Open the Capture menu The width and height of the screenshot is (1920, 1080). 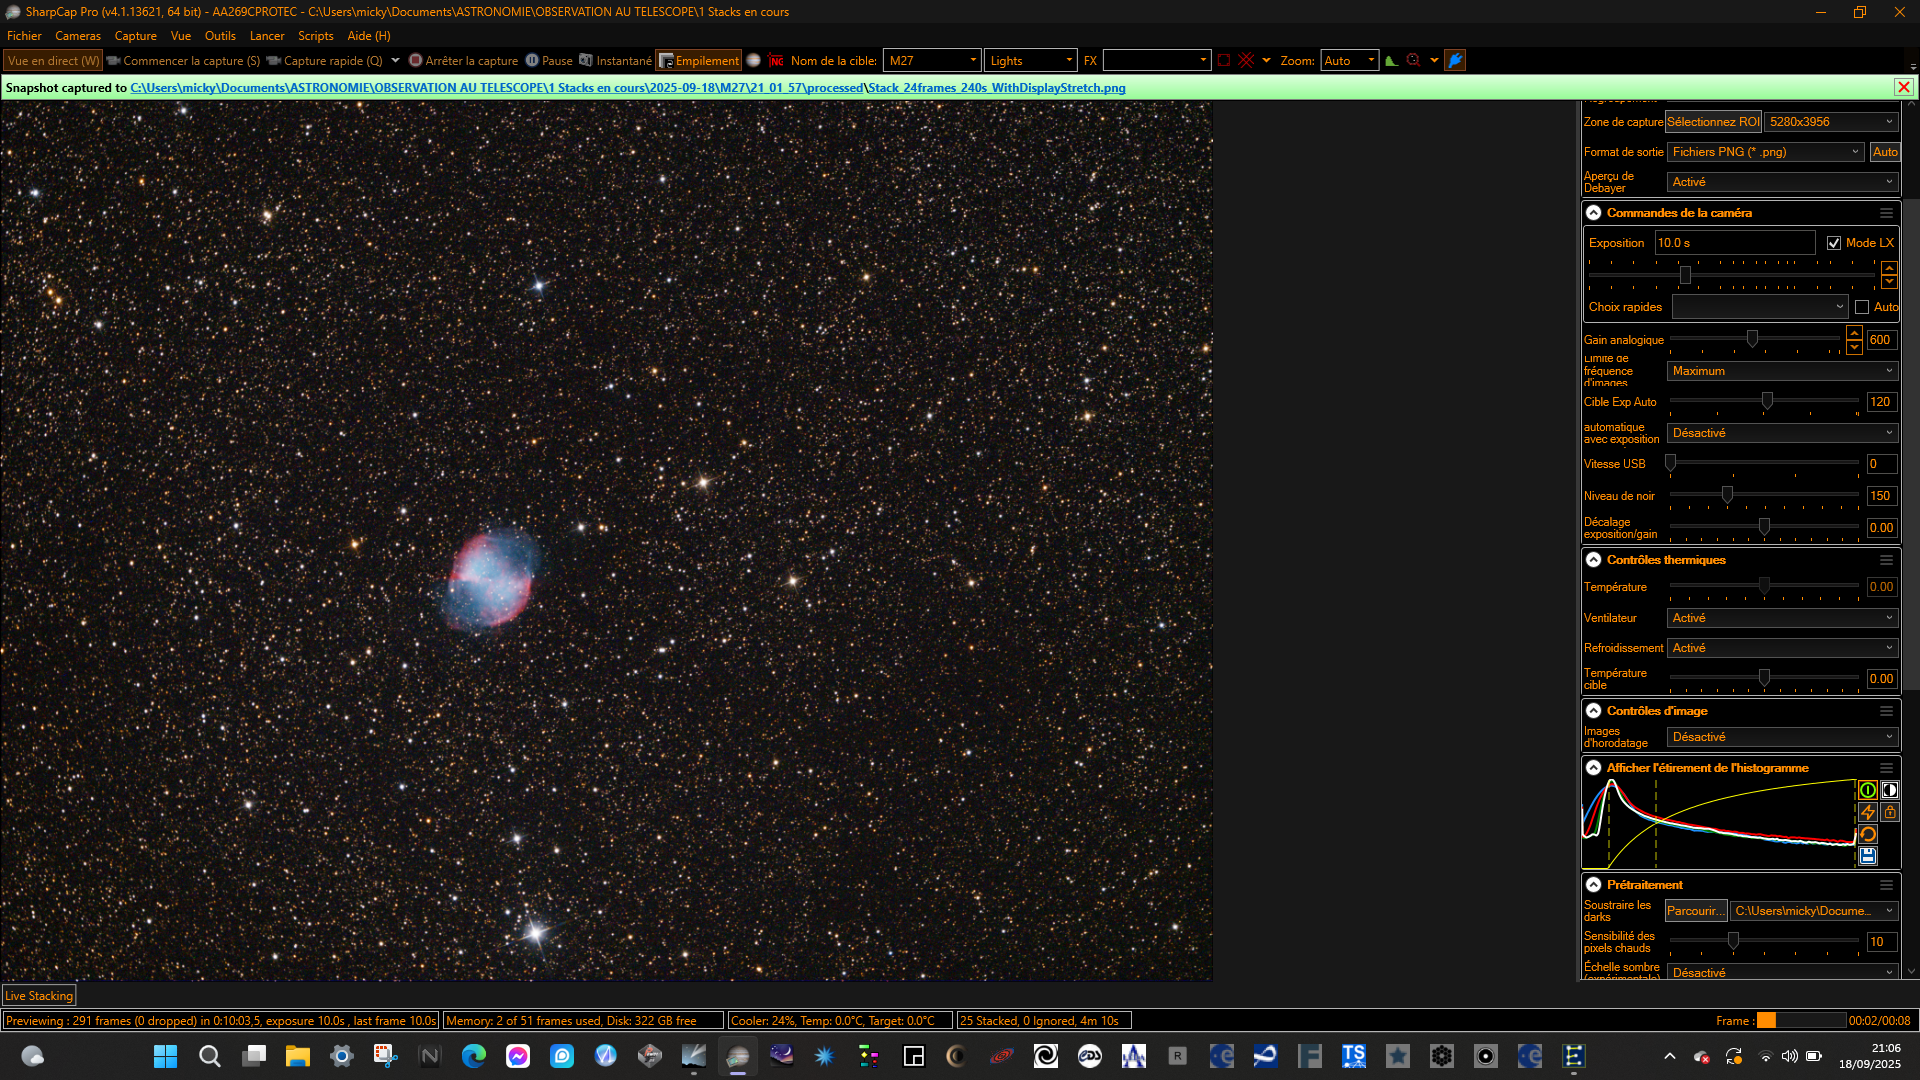coord(135,36)
